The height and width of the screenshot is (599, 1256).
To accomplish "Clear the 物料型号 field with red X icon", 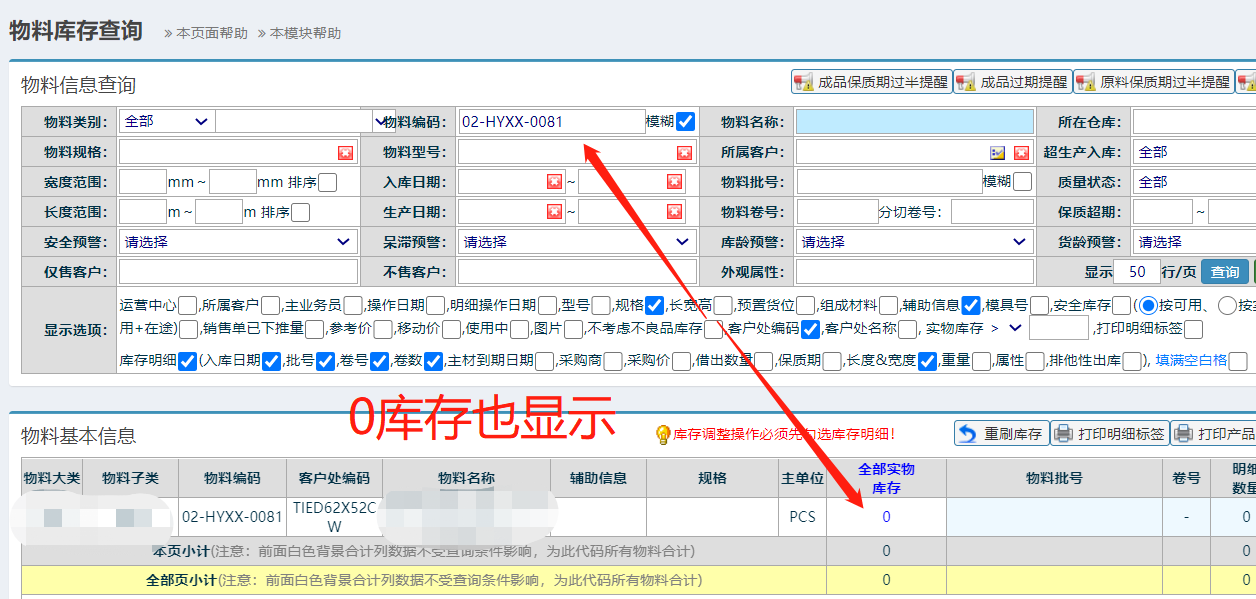I will [x=684, y=152].
